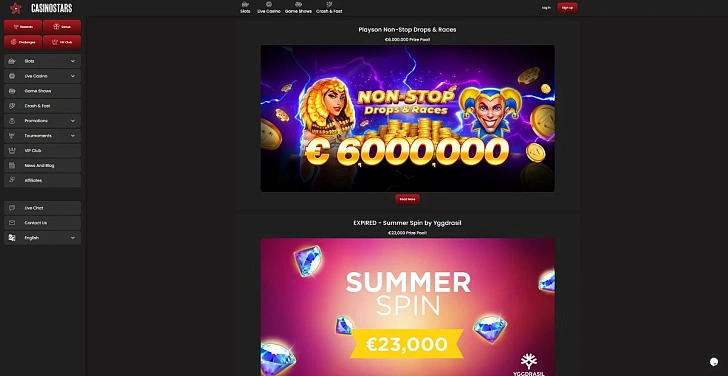Expand the Live Casino sidebar chevron
728x376 pixels.
73,76
